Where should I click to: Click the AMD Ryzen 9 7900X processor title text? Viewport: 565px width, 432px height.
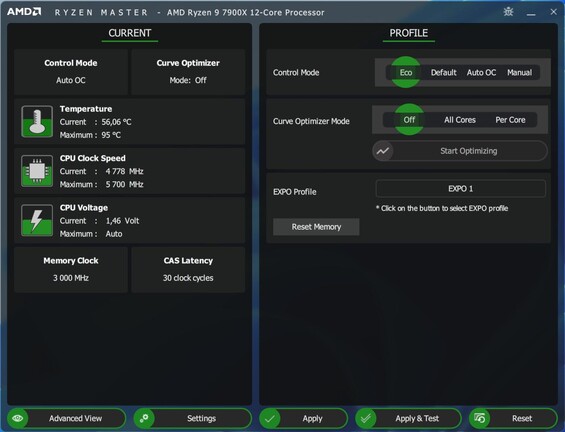click(245, 13)
